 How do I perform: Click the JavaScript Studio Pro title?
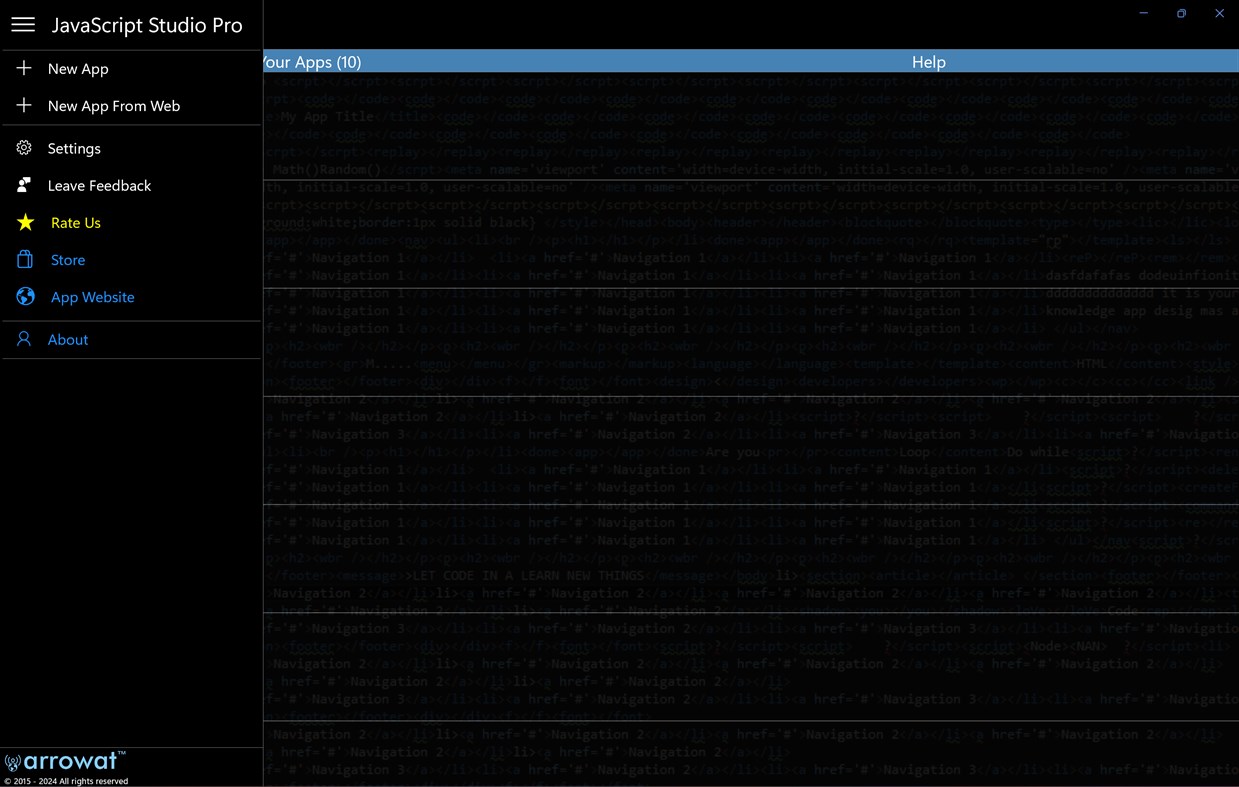click(147, 25)
